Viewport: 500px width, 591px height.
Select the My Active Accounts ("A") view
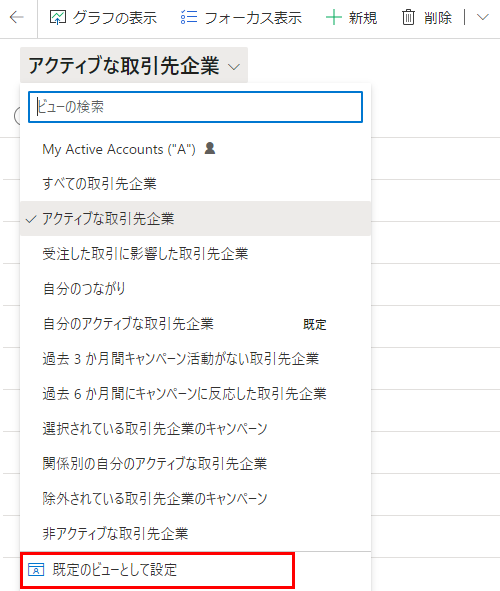pyautogui.click(x=195, y=149)
